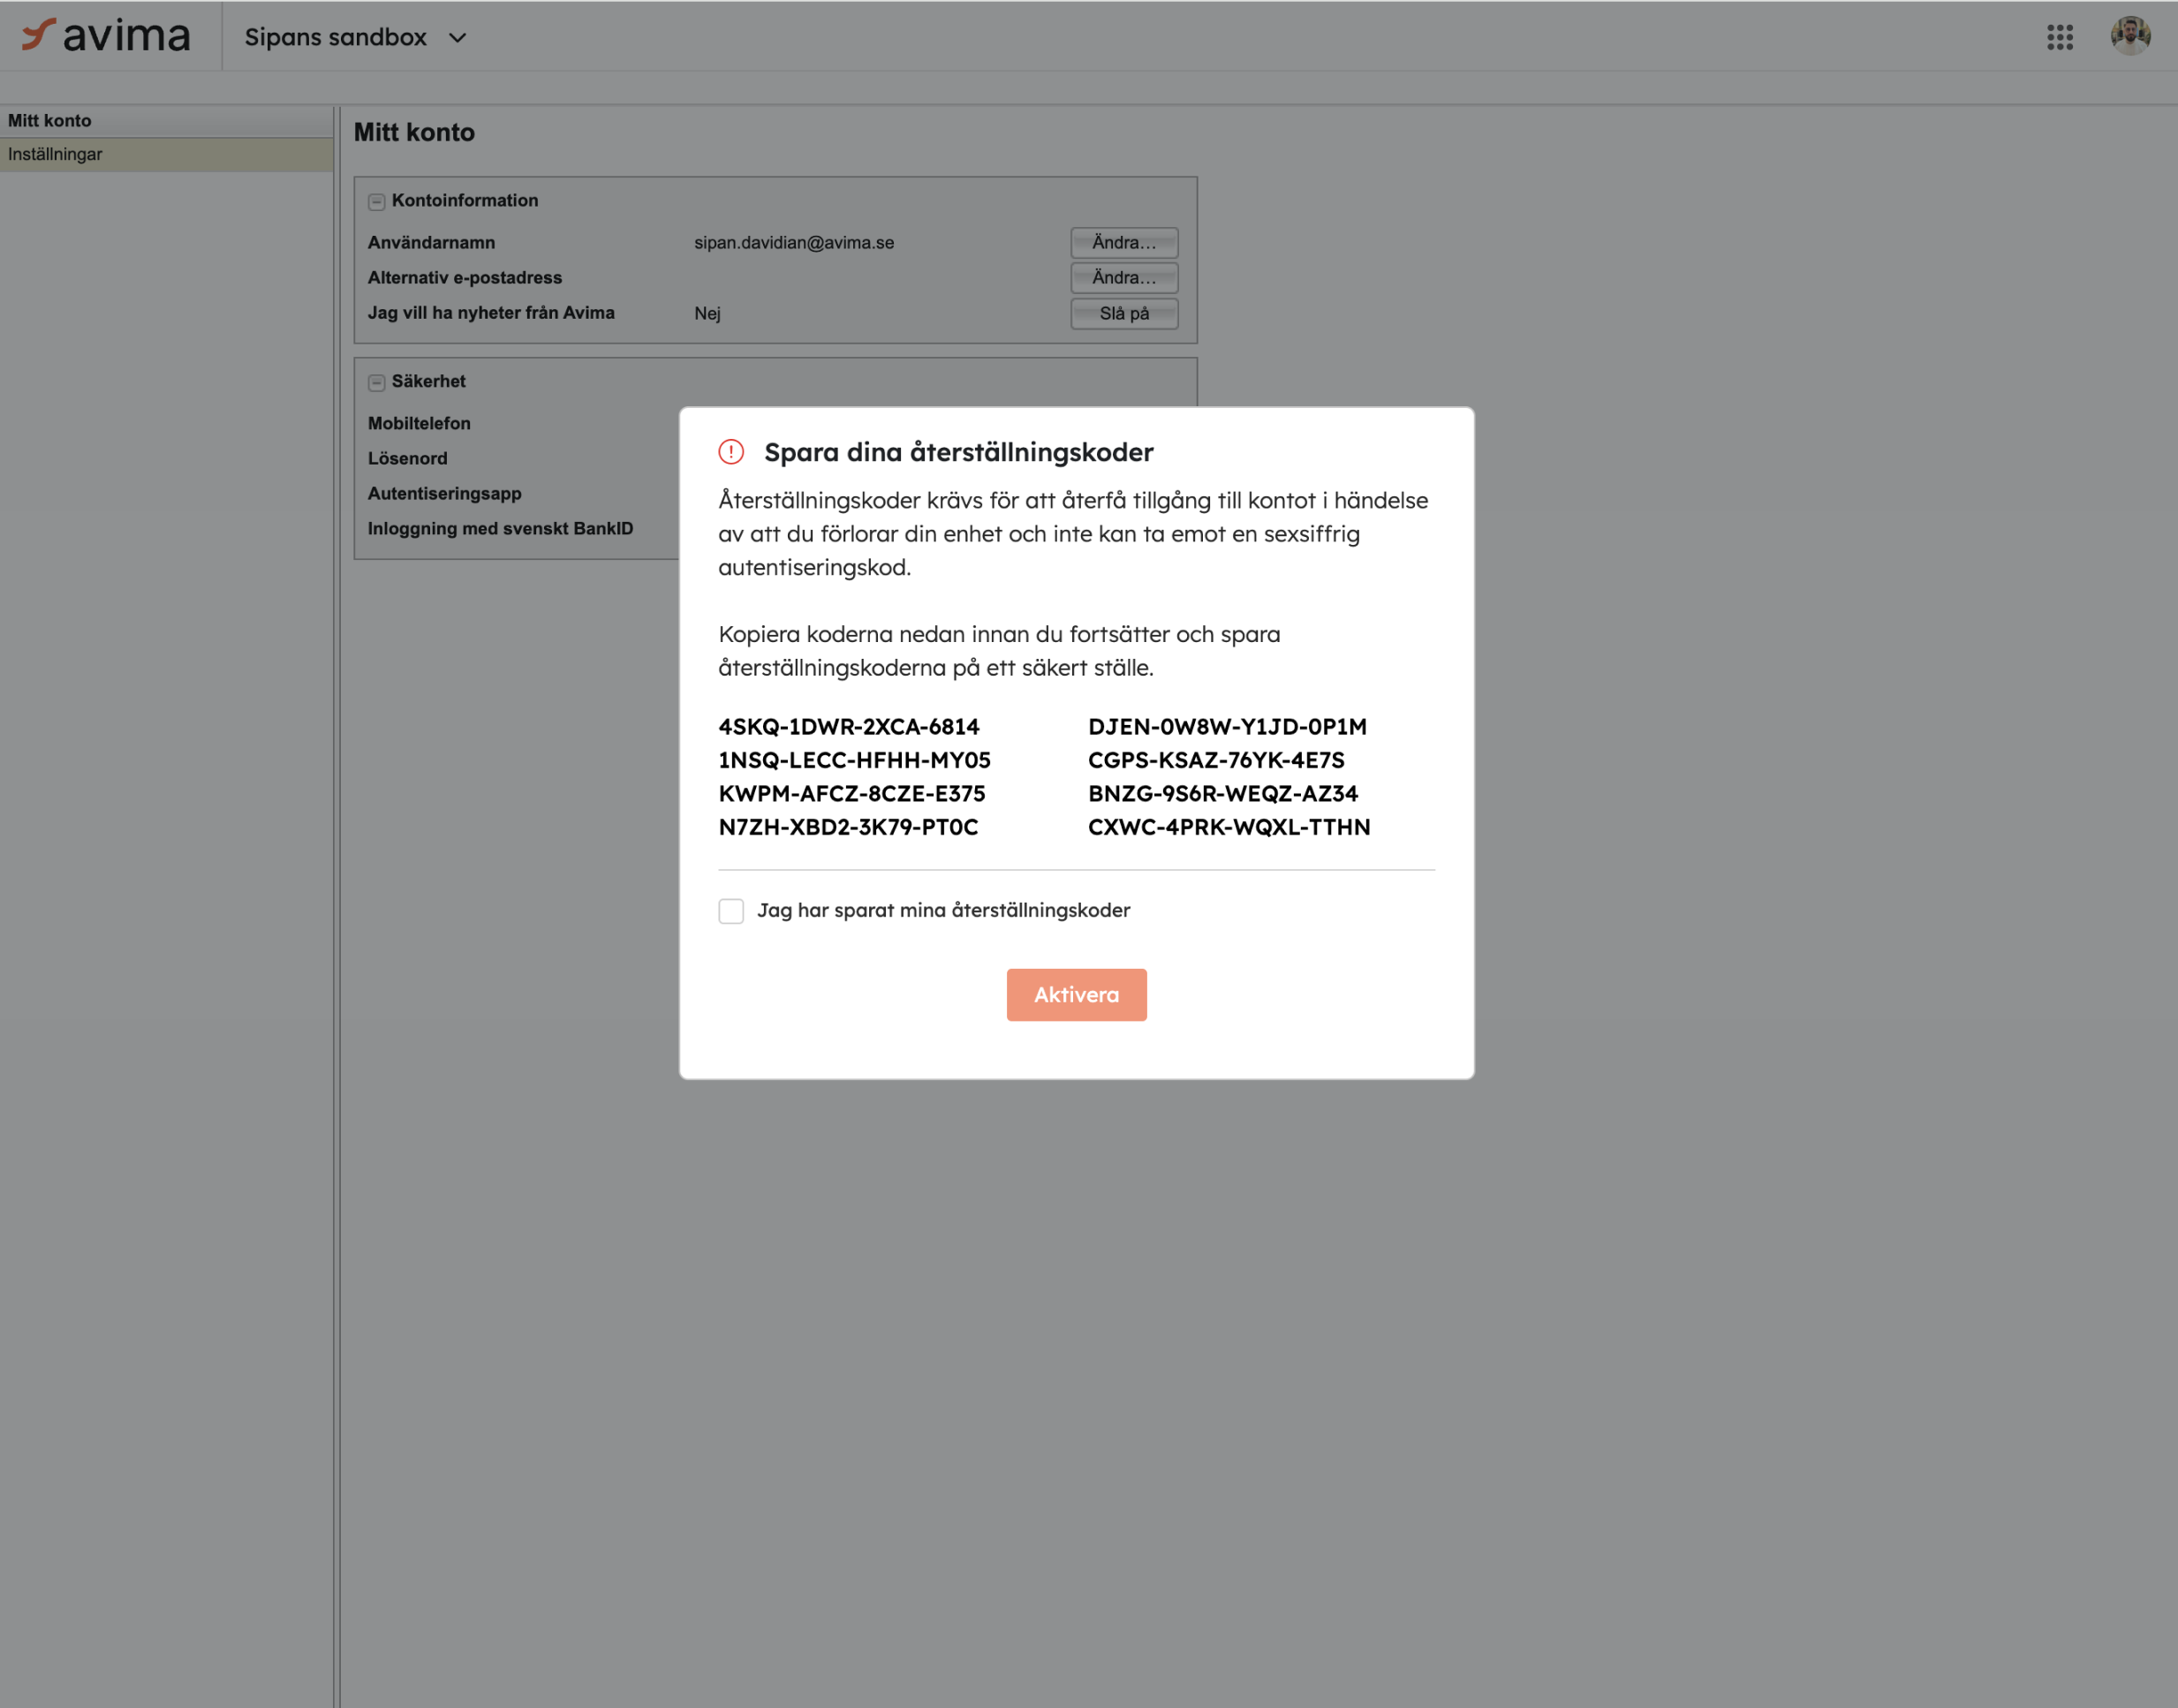Viewport: 2178px width, 1708px height.
Task: Click Ändra for Alternativ e-postadress
Action: pyautogui.click(x=1124, y=277)
